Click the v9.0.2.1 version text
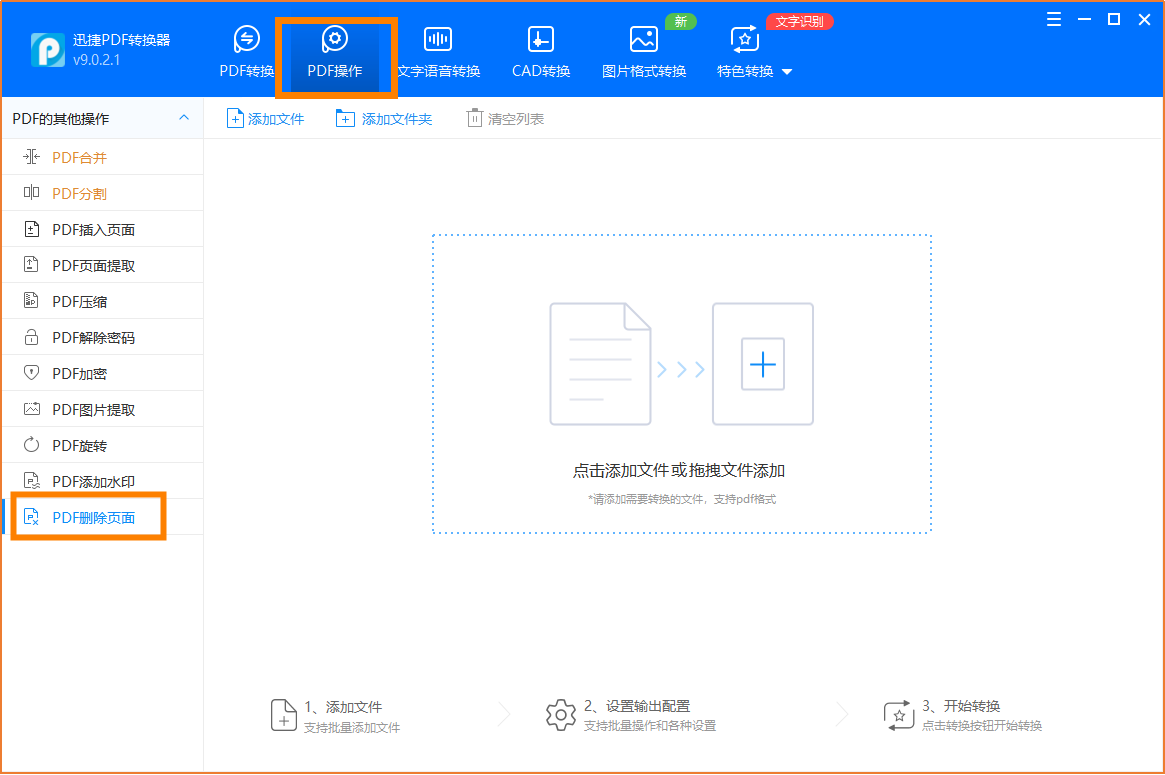Image resolution: width=1165 pixels, height=775 pixels. (x=97, y=60)
